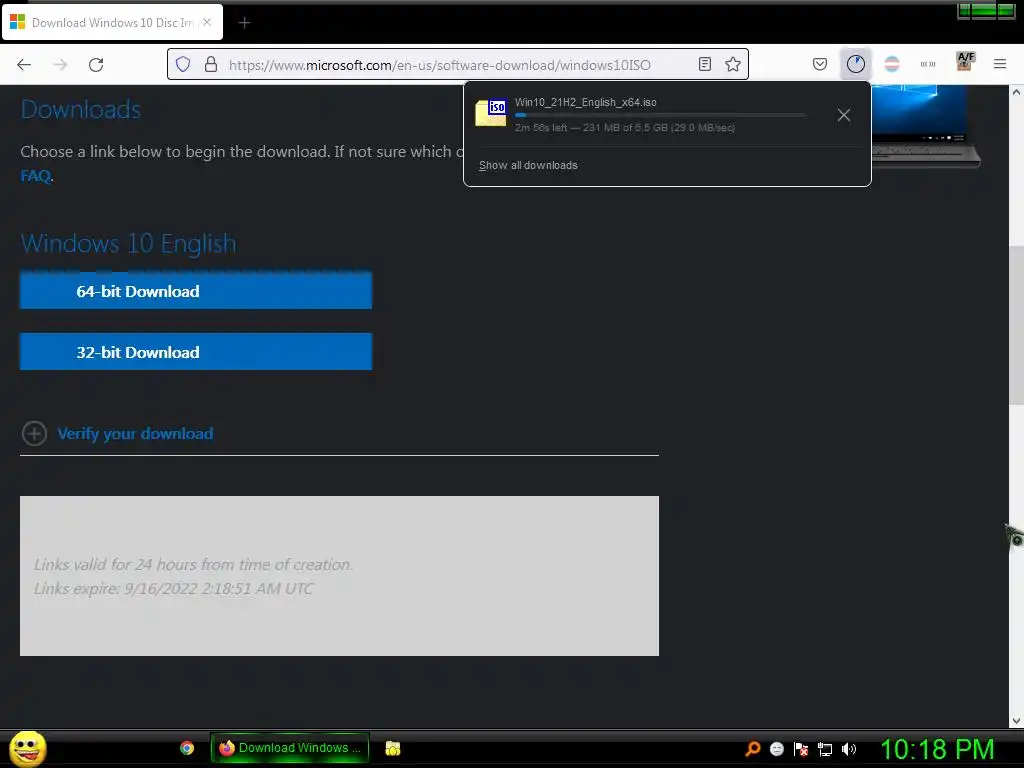The height and width of the screenshot is (768, 1024).
Task: Click the links expire date text
Action: tap(173, 588)
